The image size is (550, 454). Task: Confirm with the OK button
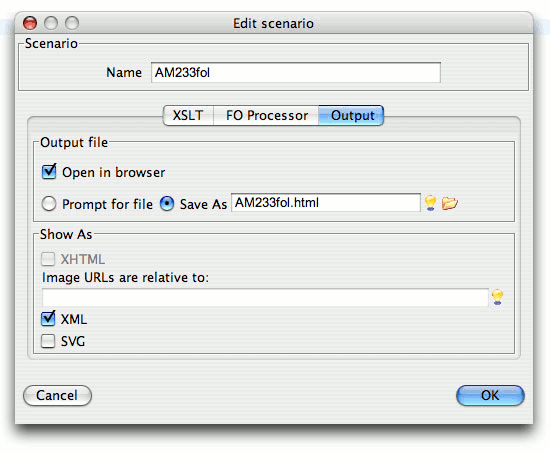tap(490, 395)
